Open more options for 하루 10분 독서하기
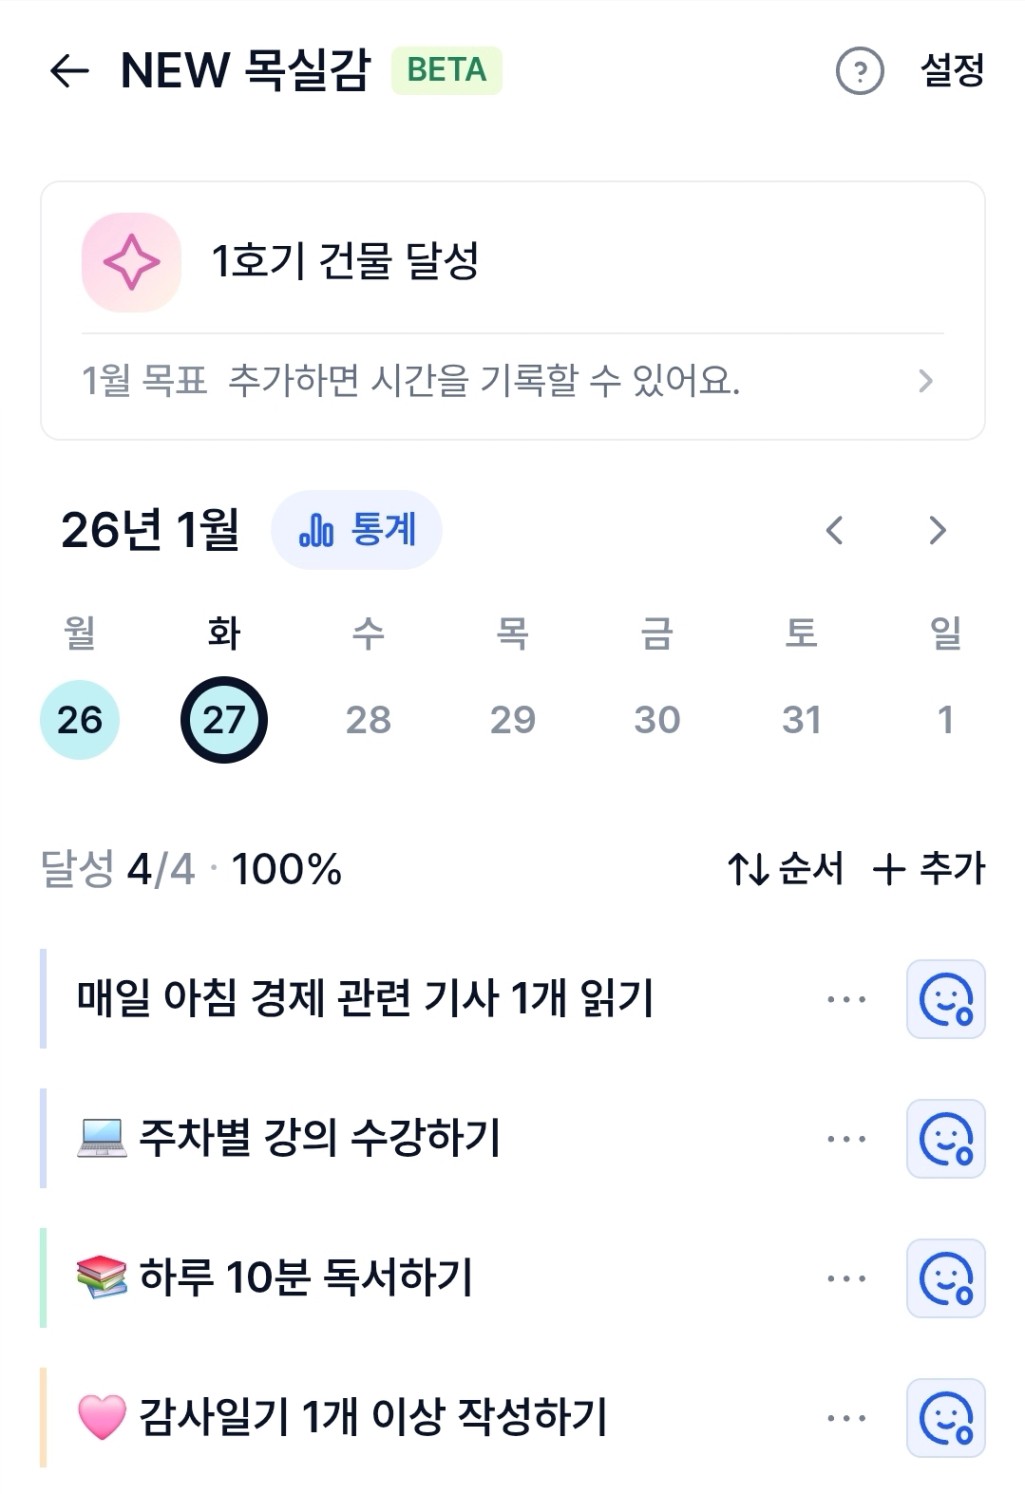Viewport: 1025px width, 1494px height. tap(846, 1279)
